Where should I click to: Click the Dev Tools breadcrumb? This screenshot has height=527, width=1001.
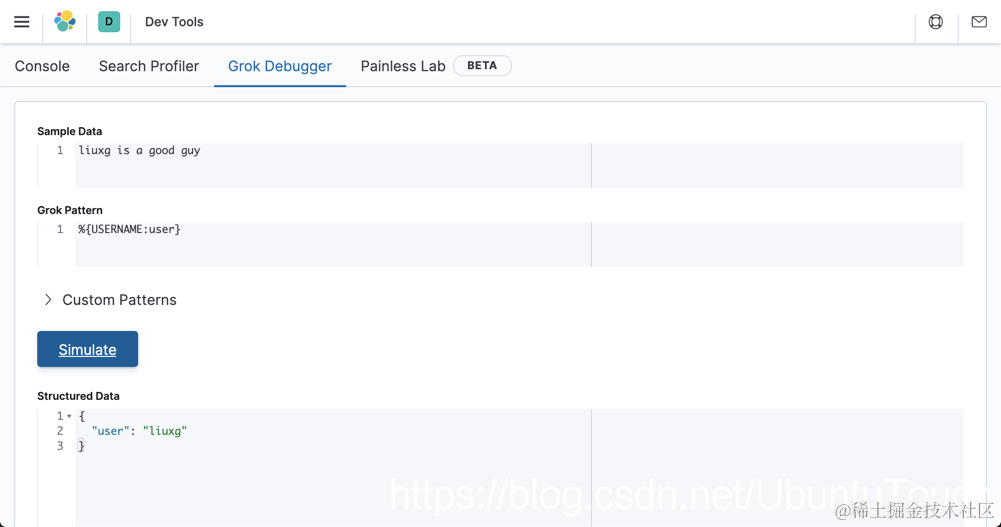pos(174,22)
